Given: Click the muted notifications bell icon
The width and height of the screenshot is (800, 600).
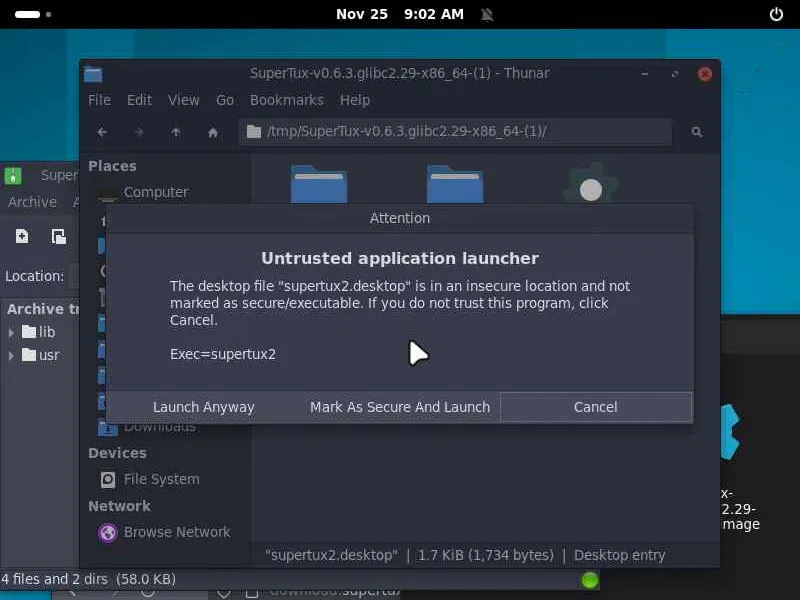Looking at the screenshot, I should point(487,14).
